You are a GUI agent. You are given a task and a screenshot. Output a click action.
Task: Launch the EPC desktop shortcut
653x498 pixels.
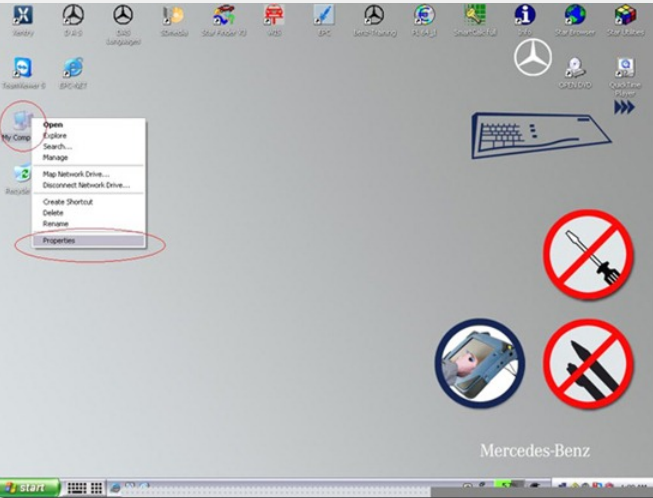click(x=324, y=15)
